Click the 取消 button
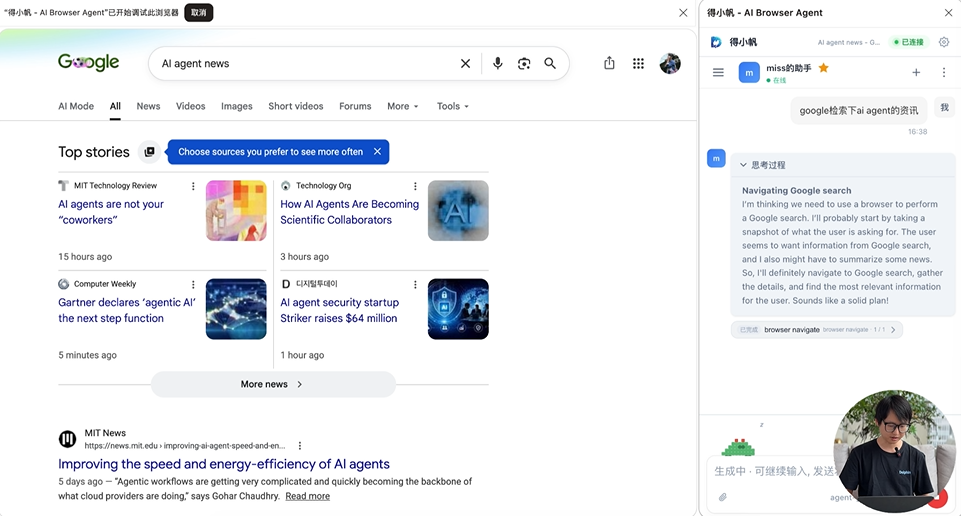The height and width of the screenshot is (516, 961). point(199,12)
